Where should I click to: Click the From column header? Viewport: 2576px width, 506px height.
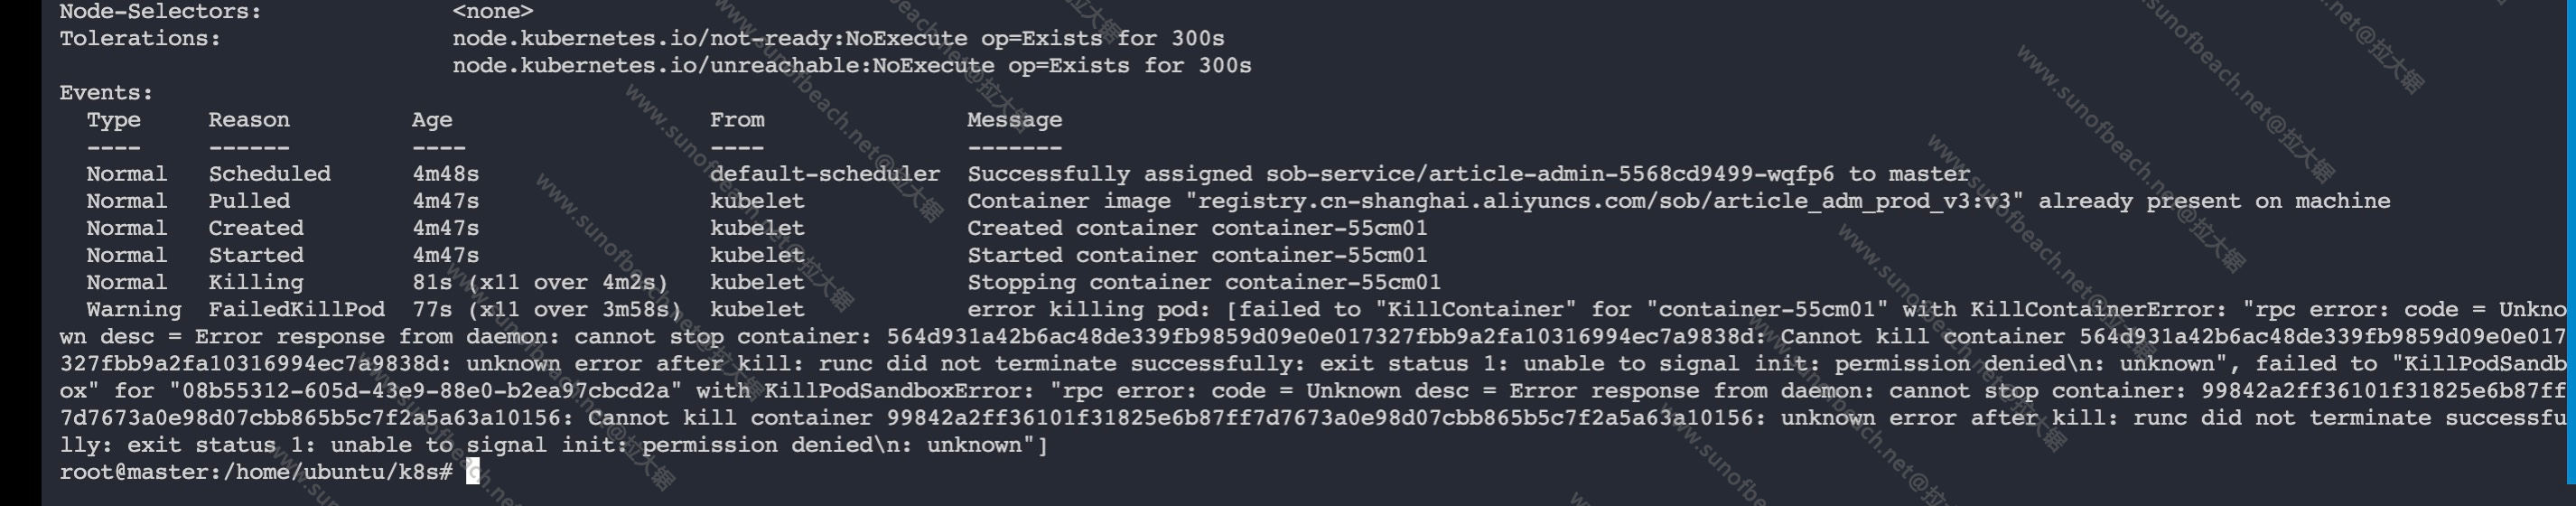737,120
